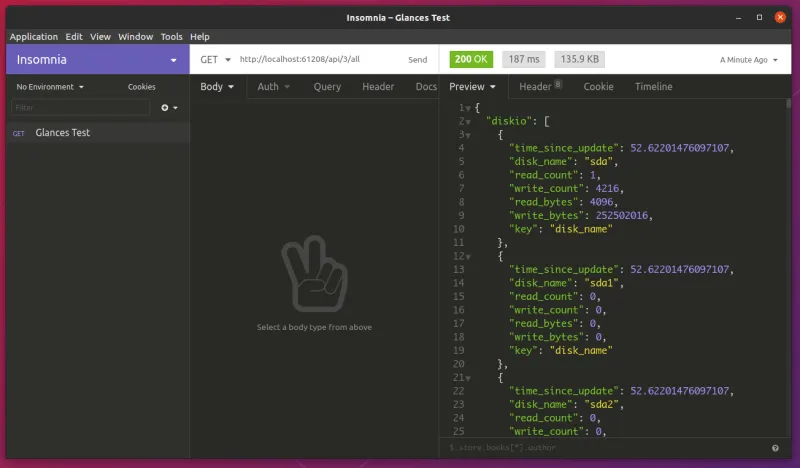Expand the Preview mode dropdown
The image size is (800, 468).
(x=472, y=87)
